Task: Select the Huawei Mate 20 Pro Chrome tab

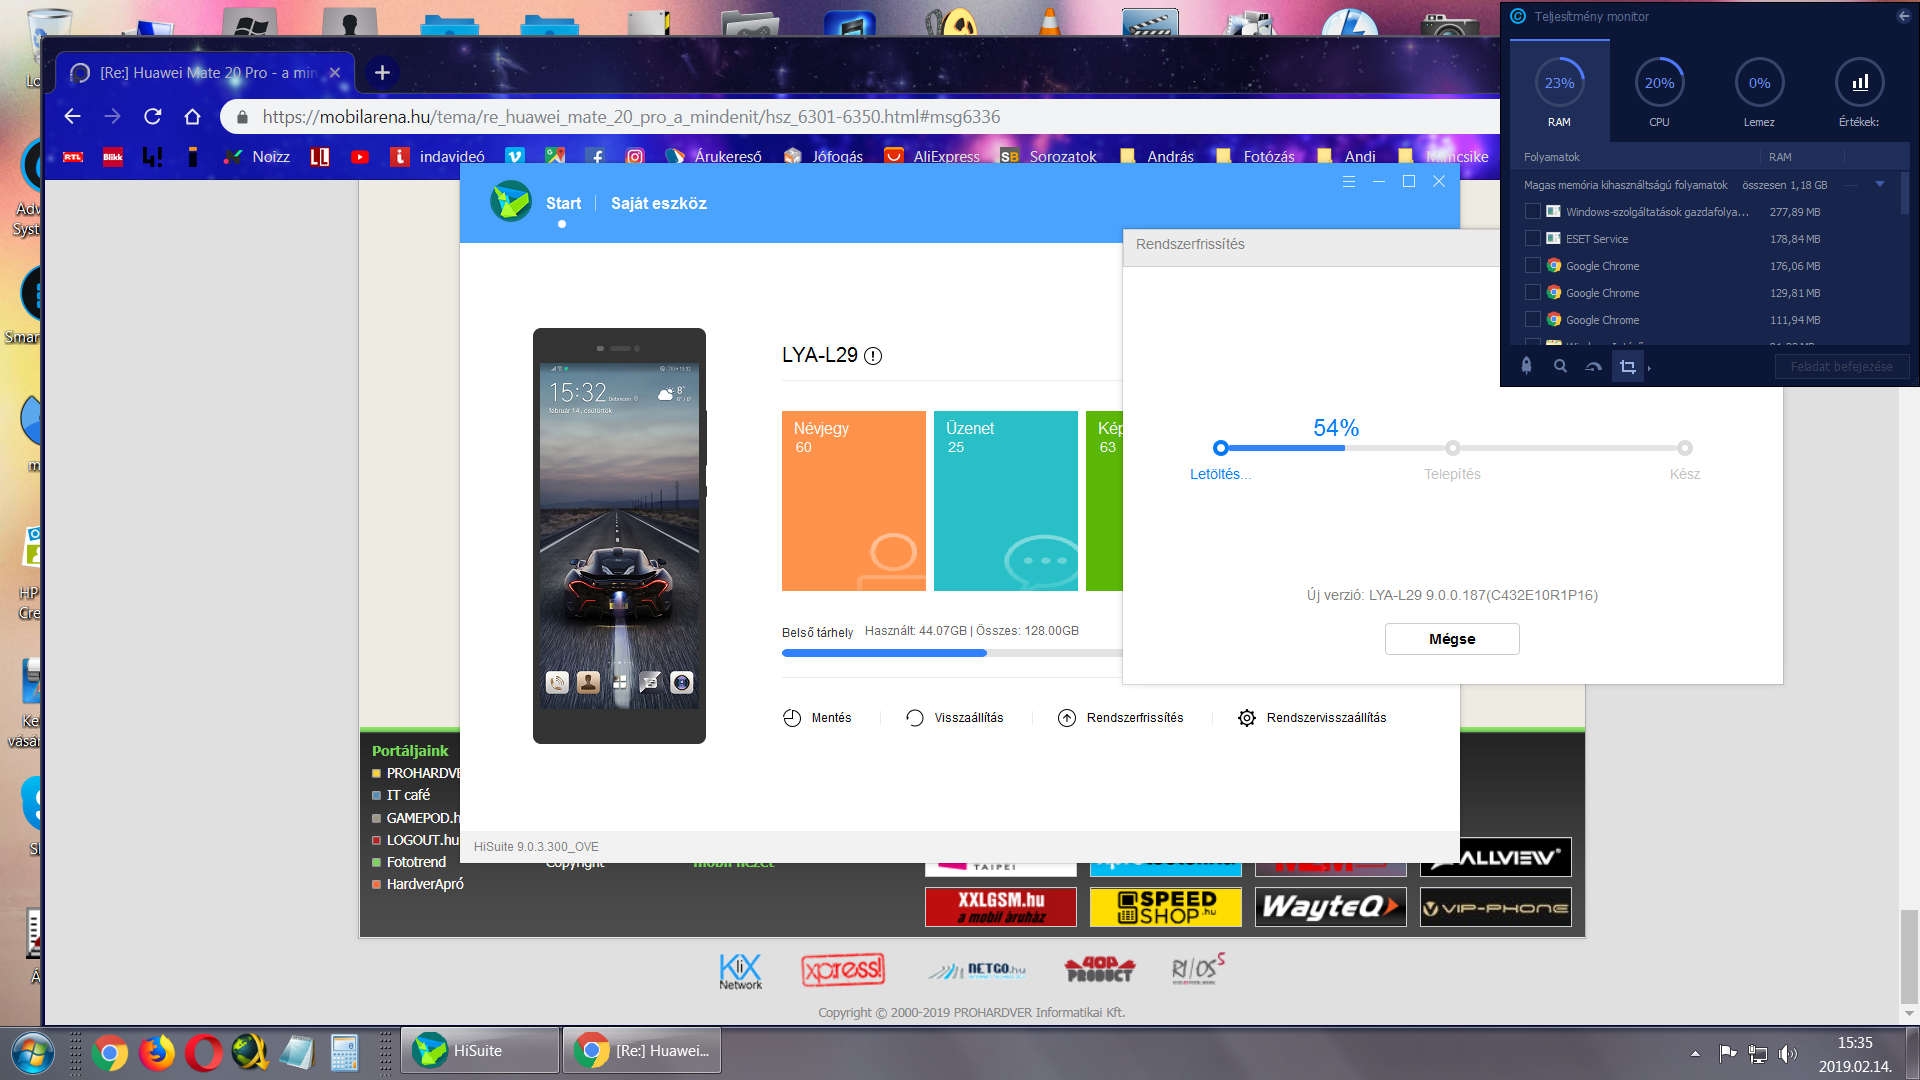Action: (x=205, y=73)
